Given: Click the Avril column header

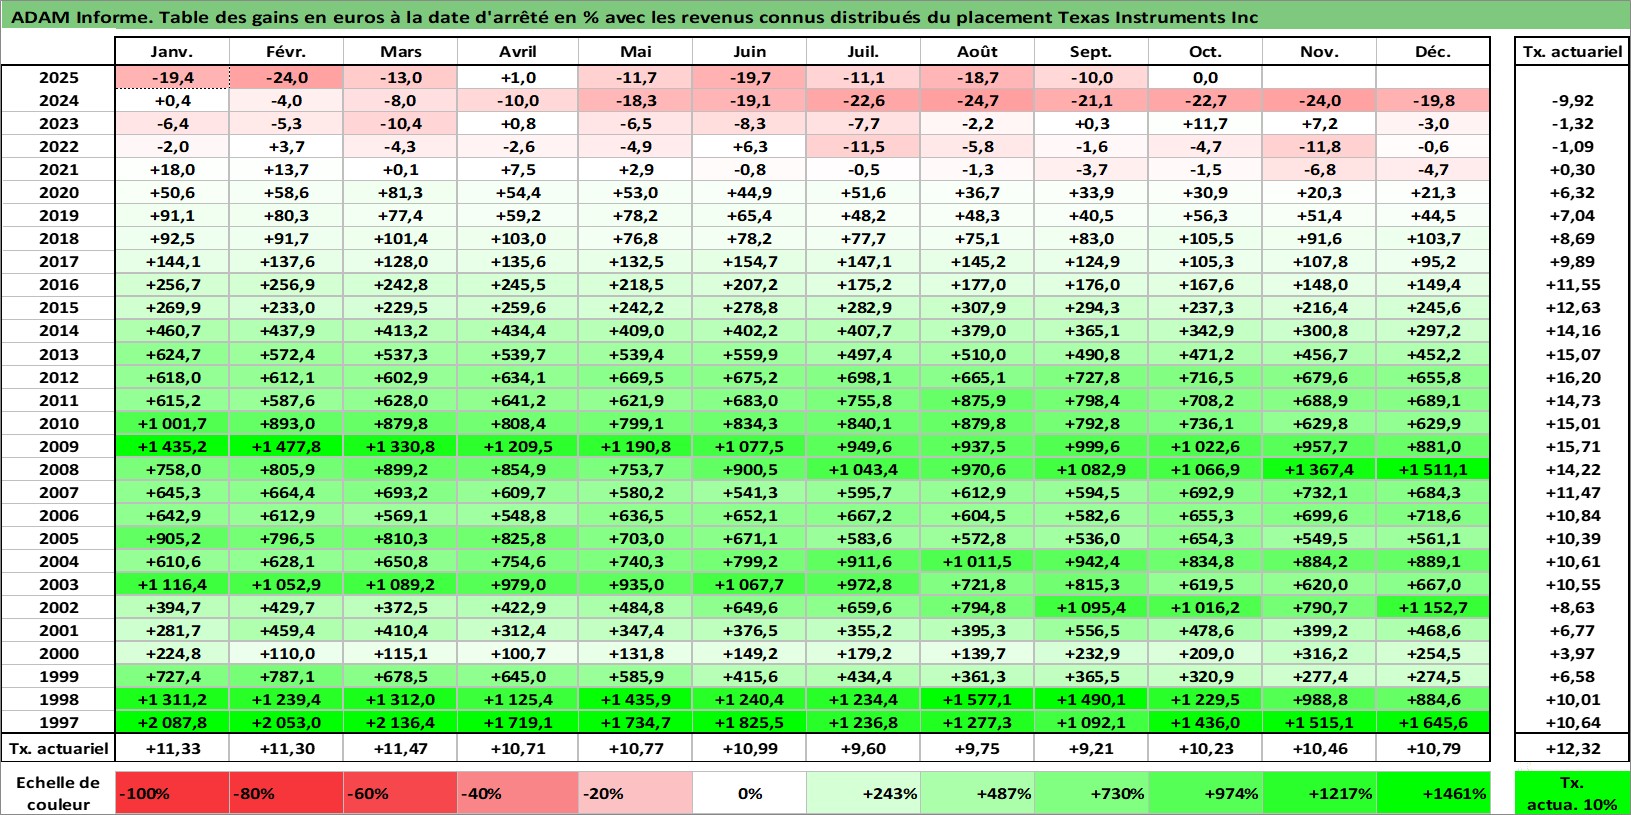Looking at the screenshot, I should coord(518,52).
